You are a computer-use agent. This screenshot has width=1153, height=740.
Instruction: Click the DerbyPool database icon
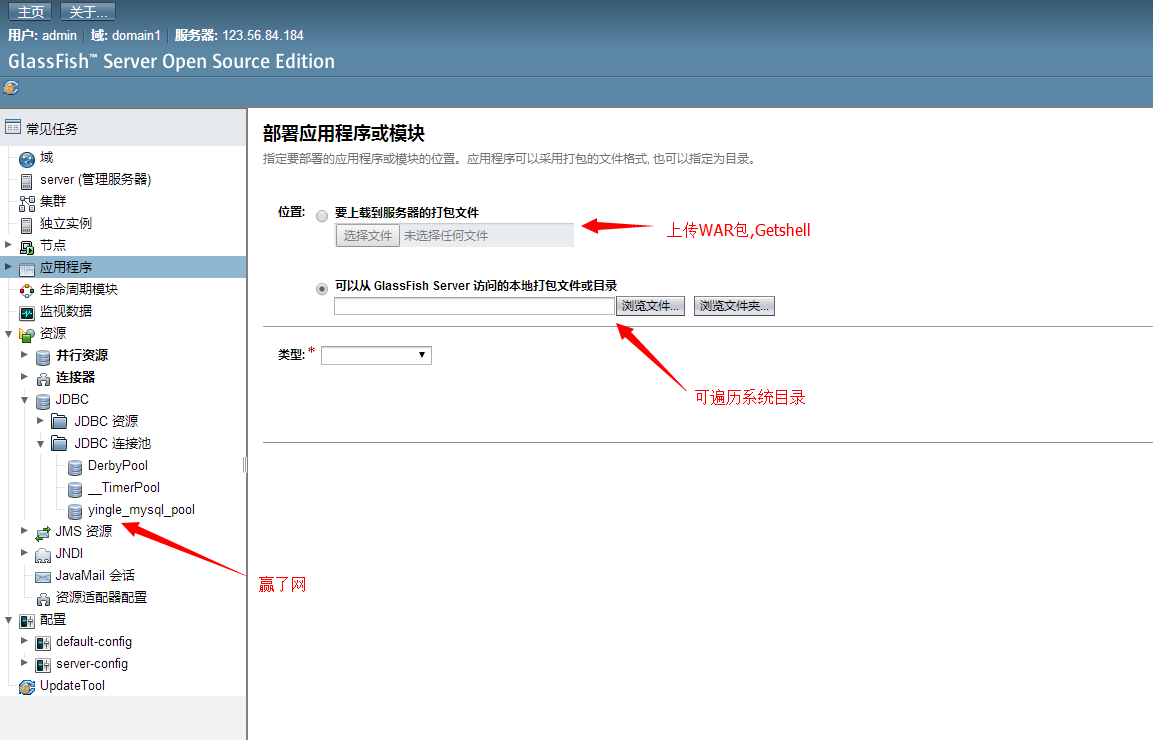pyautogui.click(x=75, y=467)
